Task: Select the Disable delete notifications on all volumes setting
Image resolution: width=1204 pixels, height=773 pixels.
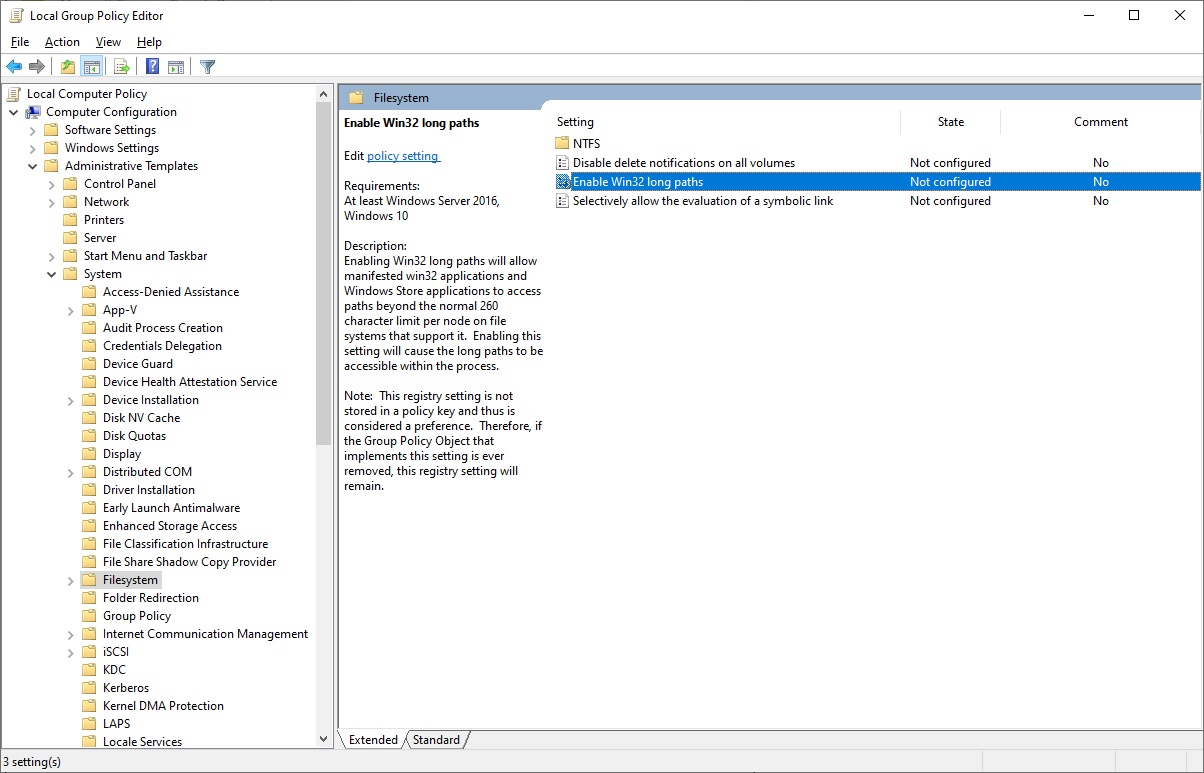Action: click(684, 163)
